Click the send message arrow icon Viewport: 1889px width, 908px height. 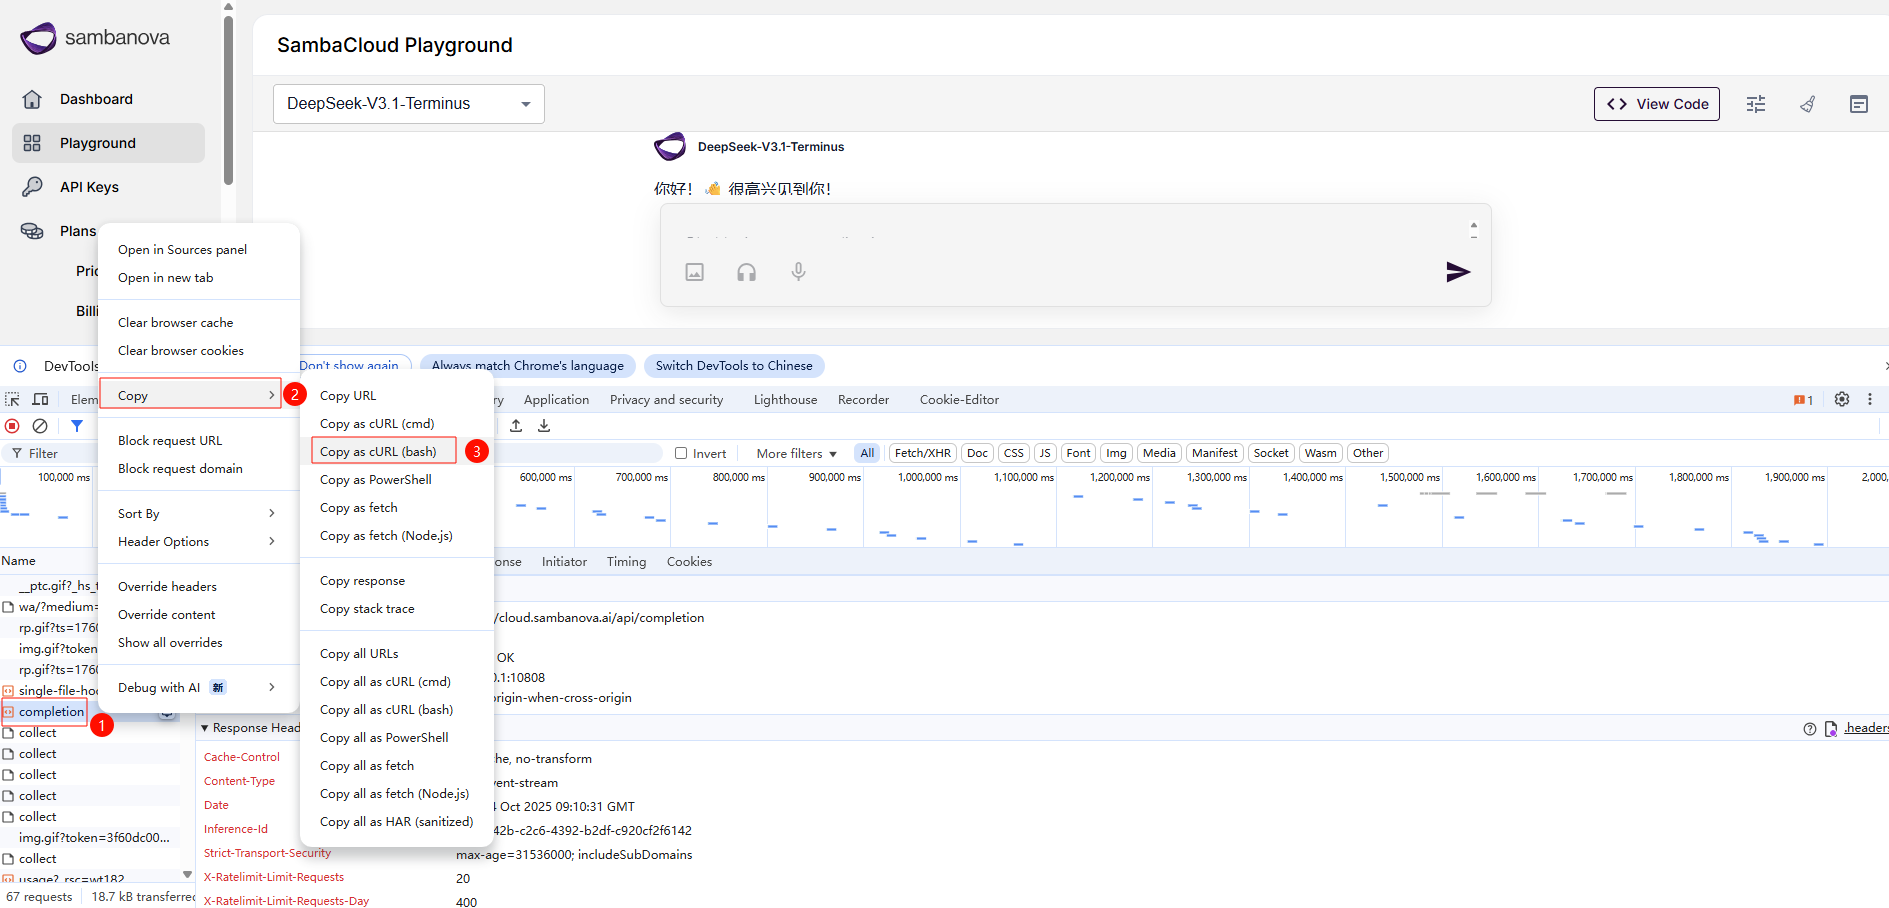click(x=1457, y=272)
